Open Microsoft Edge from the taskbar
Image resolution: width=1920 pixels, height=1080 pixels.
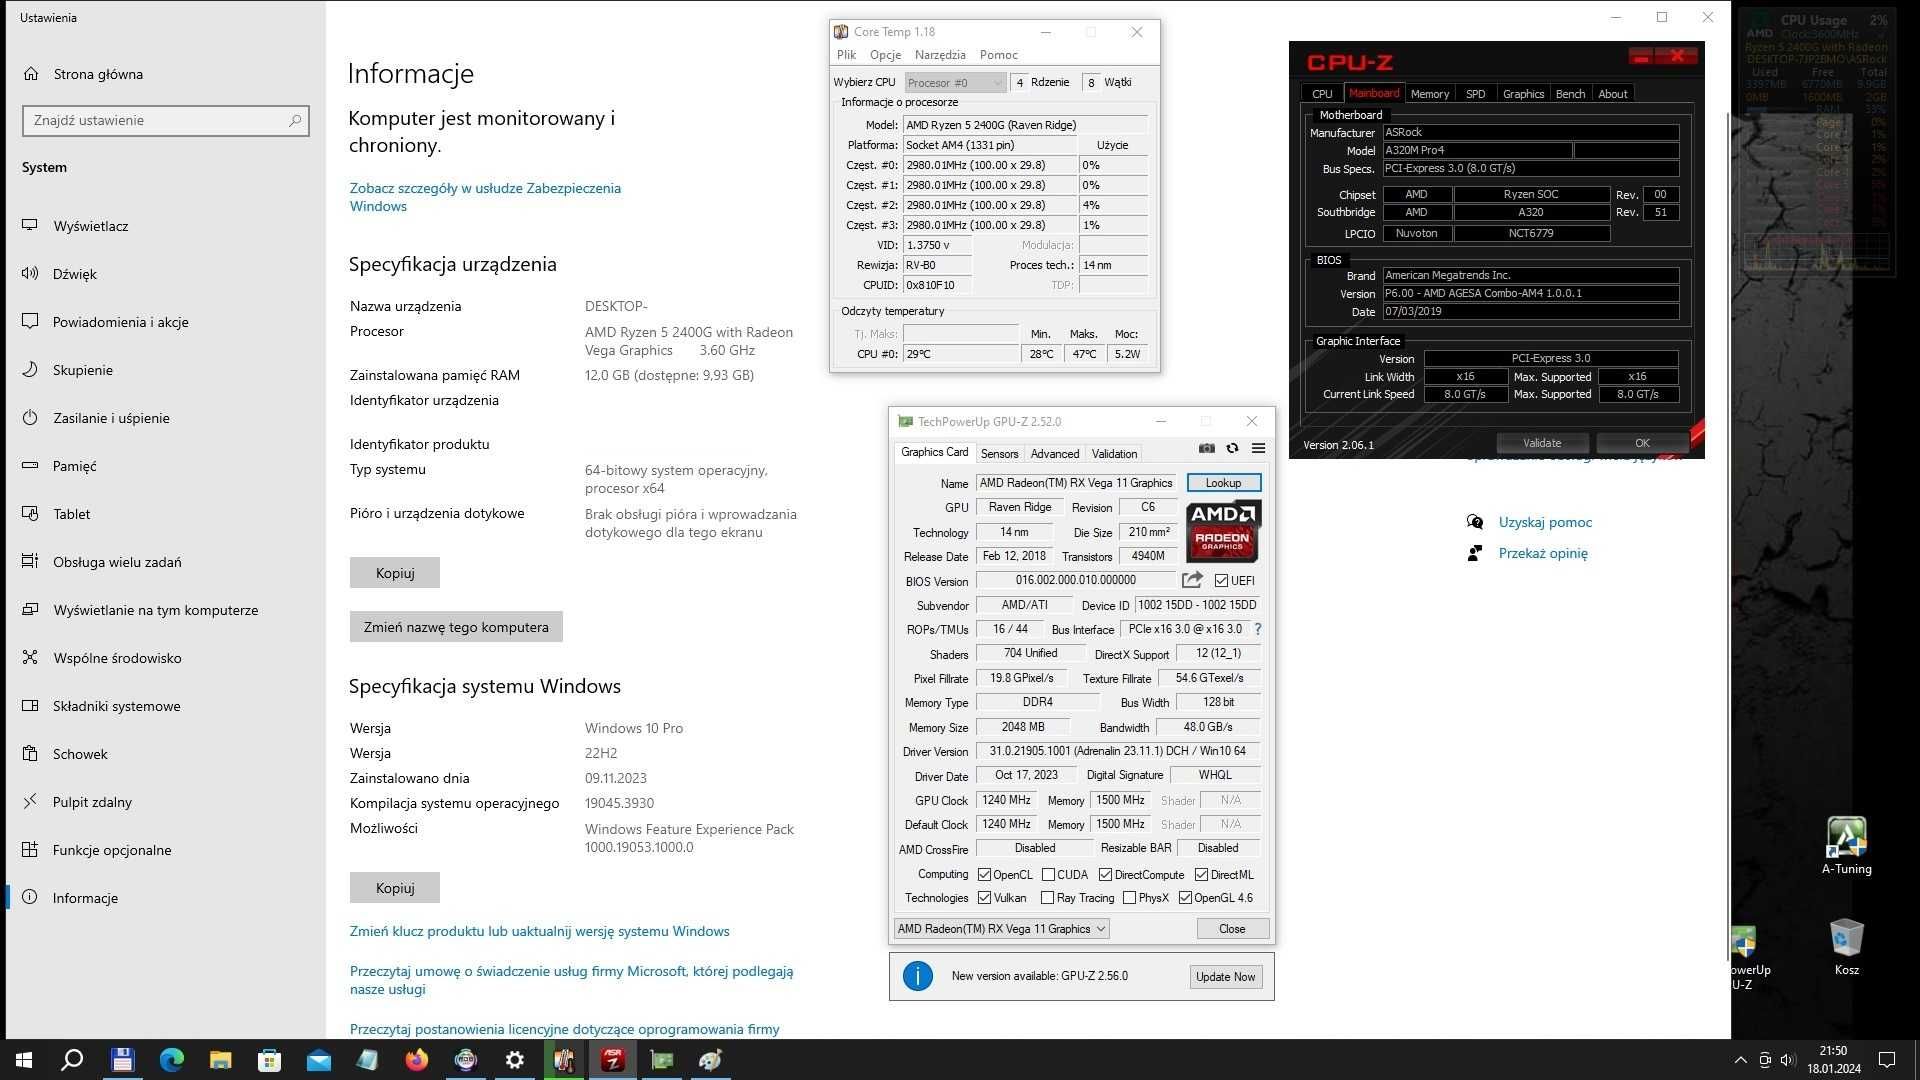pyautogui.click(x=172, y=1060)
